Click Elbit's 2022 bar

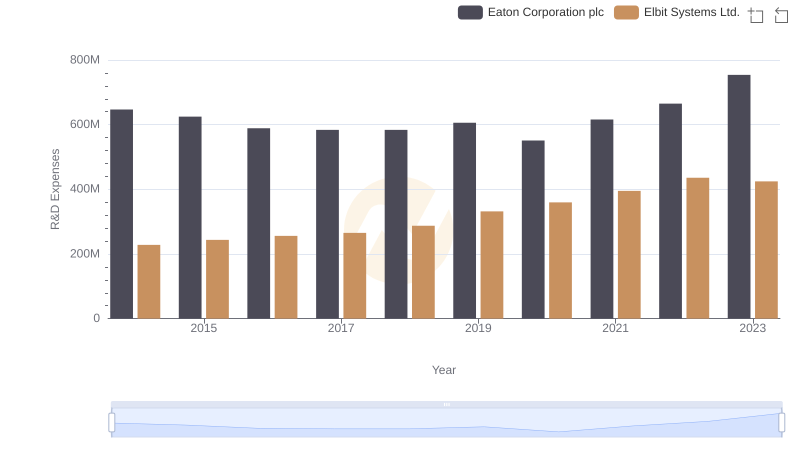(698, 248)
